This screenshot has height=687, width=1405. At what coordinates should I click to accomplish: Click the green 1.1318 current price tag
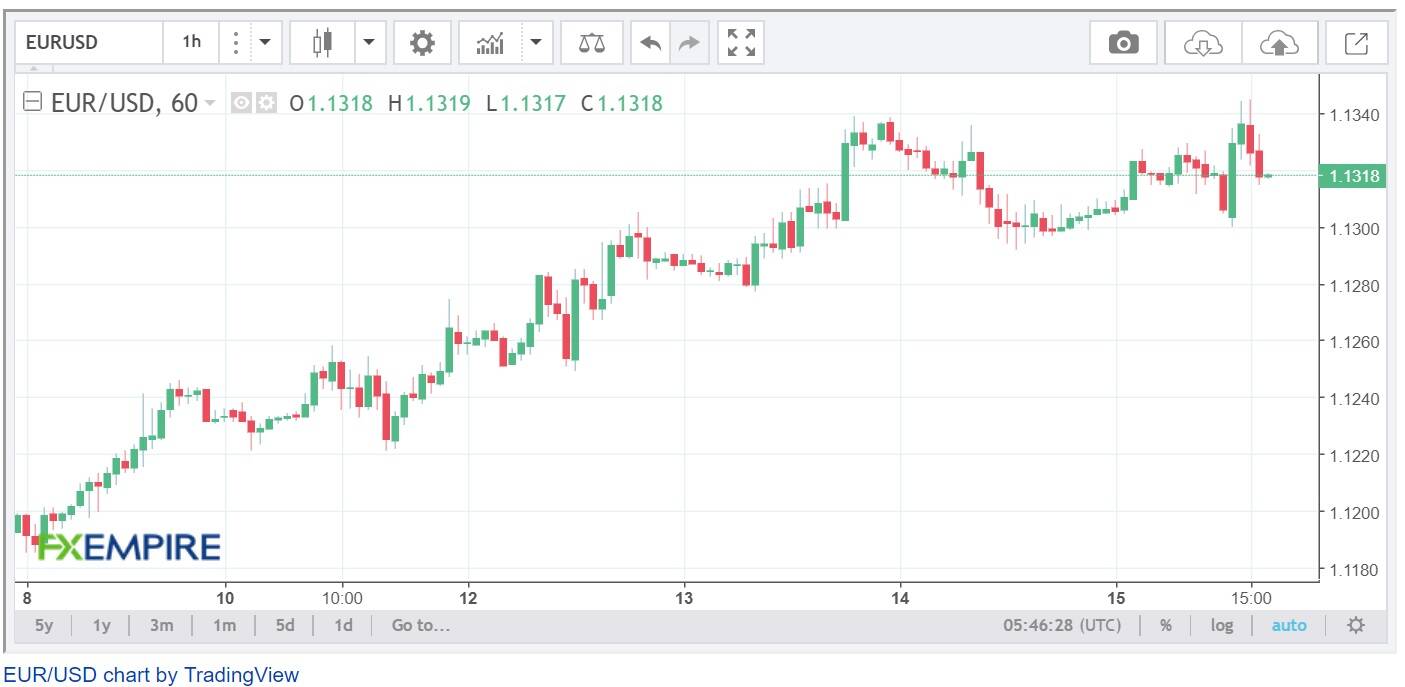(x=1354, y=176)
